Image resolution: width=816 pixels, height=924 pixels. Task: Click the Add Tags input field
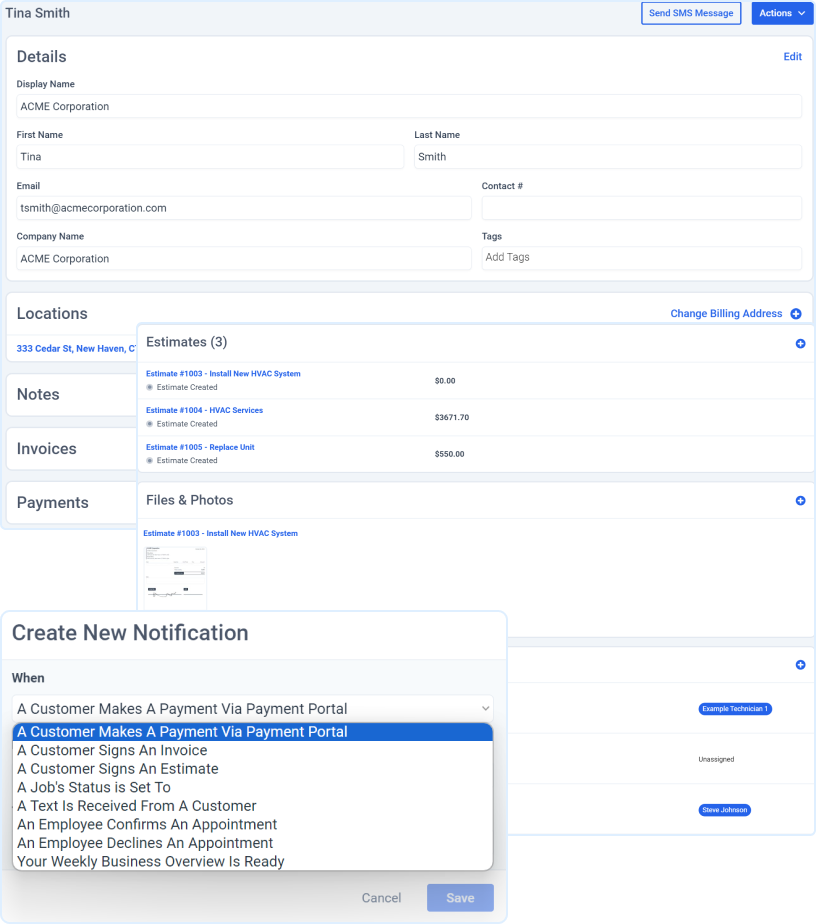(x=641, y=257)
